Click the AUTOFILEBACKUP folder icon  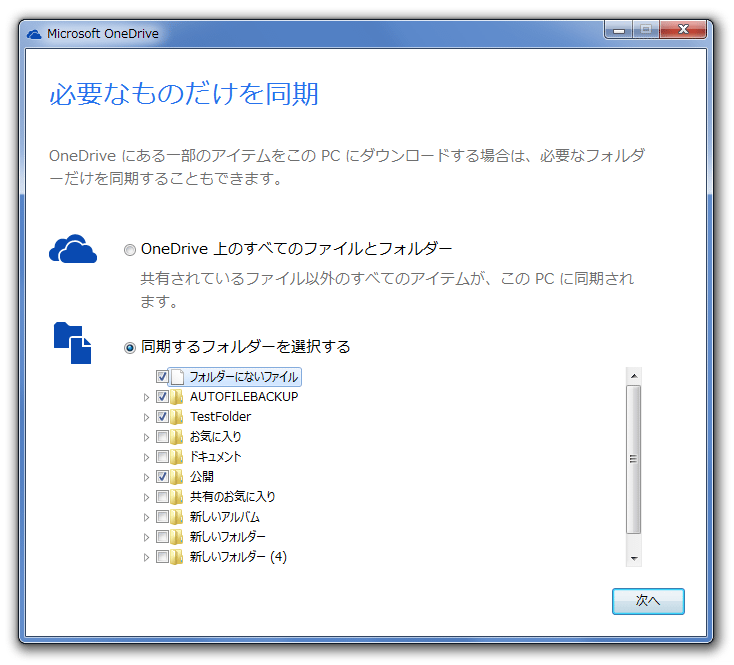pos(176,396)
